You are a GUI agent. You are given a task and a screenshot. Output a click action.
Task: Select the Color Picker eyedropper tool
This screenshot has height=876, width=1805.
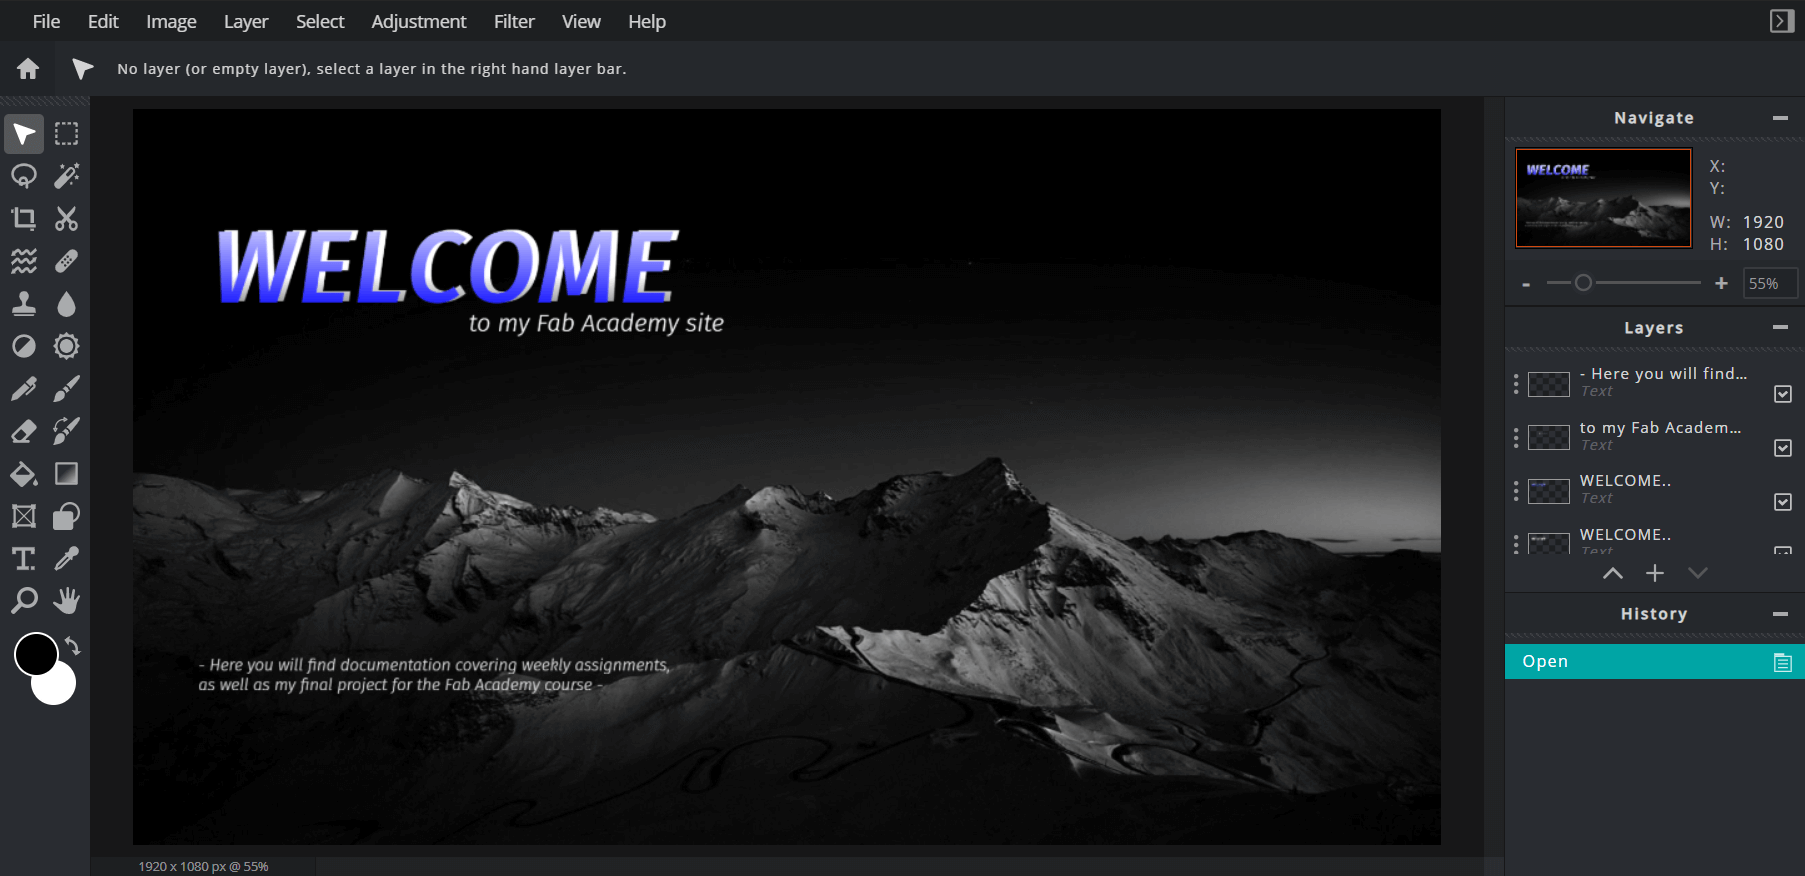(67, 559)
